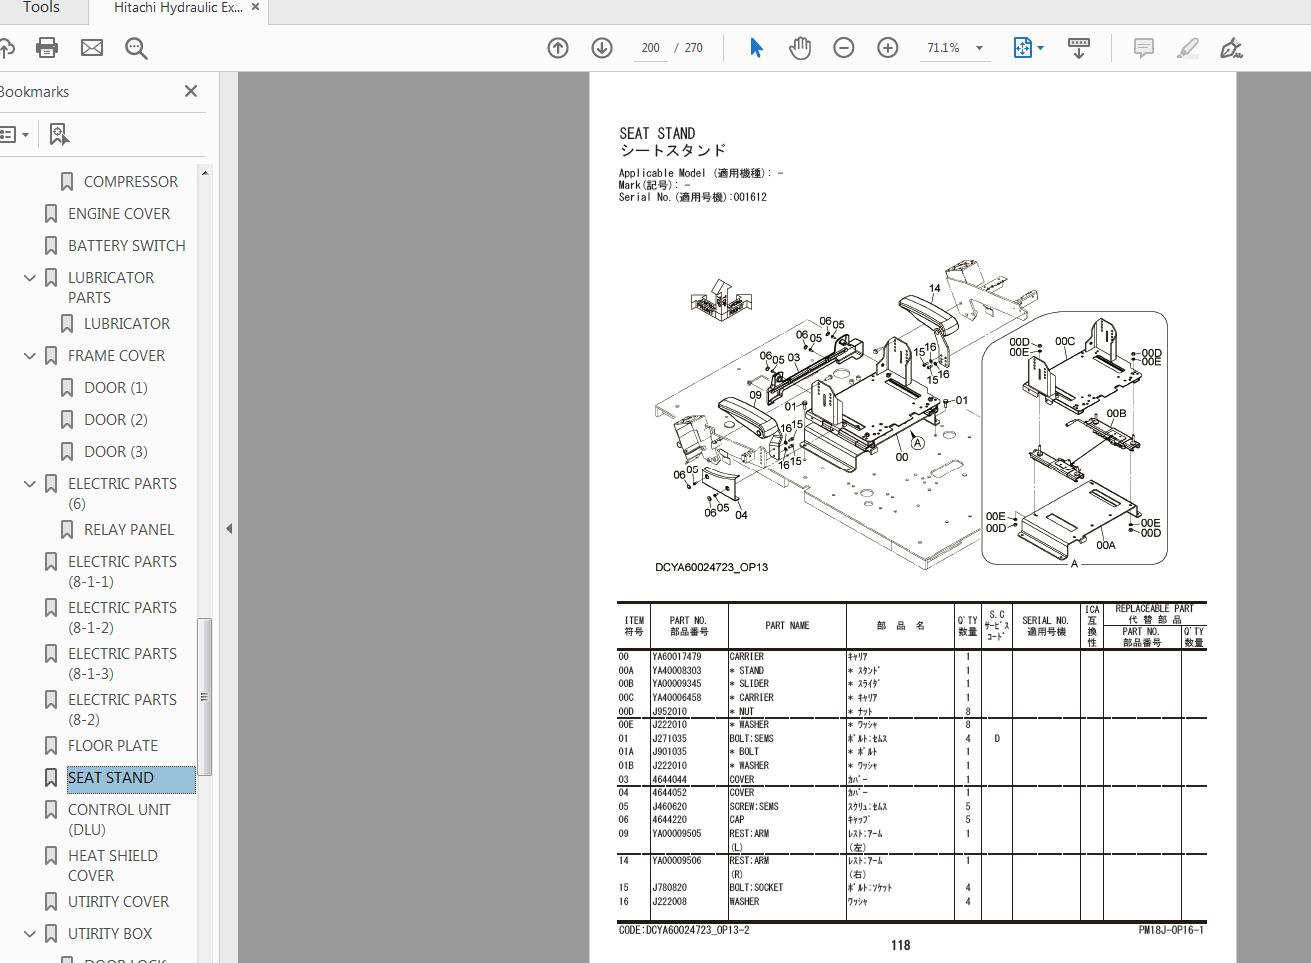Image resolution: width=1311 pixels, height=963 pixels.
Task: Collapse the FRAME COVER bookmark tree
Action: pos(29,355)
